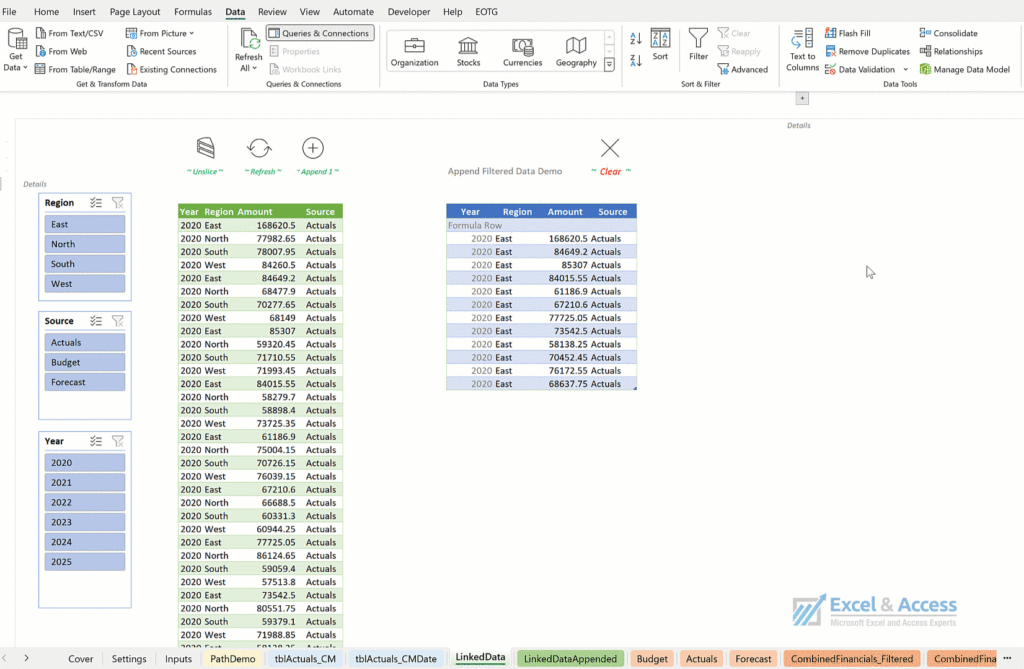Open Text to Columns tool
This screenshot has width=1024, height=669.
[x=802, y=50]
